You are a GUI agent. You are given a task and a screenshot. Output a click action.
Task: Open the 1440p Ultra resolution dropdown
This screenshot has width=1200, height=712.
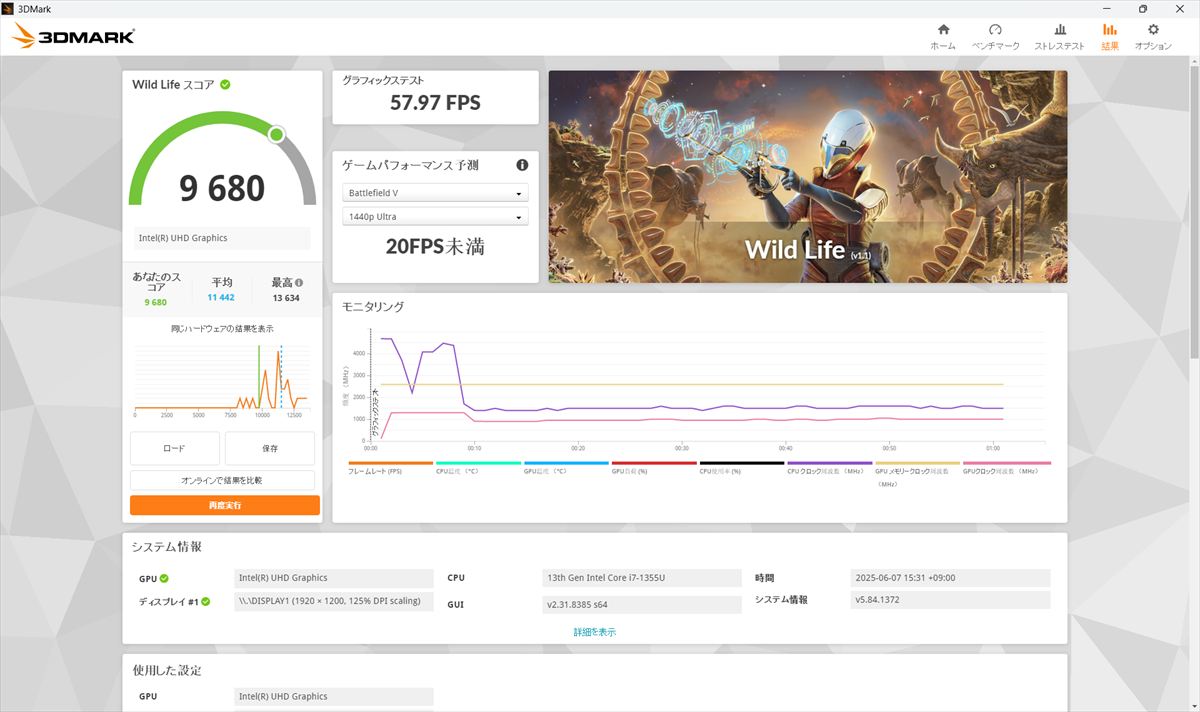[x=435, y=217]
